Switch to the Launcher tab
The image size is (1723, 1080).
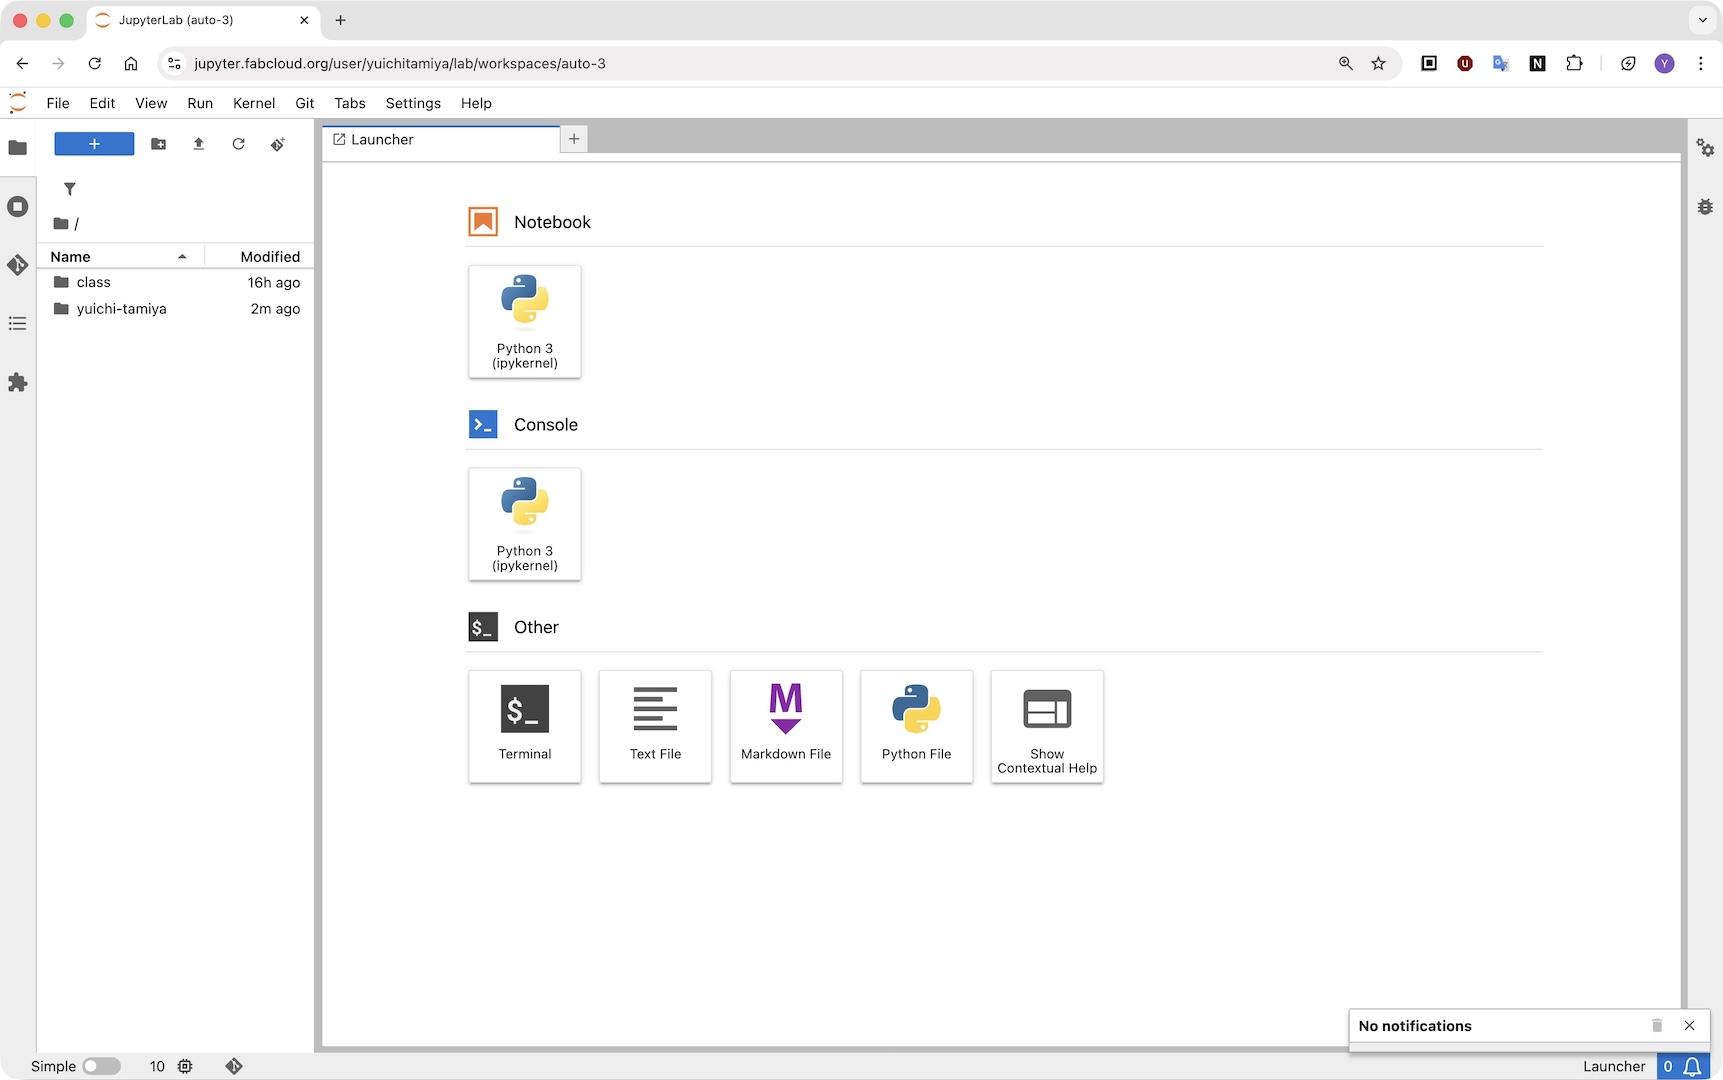point(382,140)
